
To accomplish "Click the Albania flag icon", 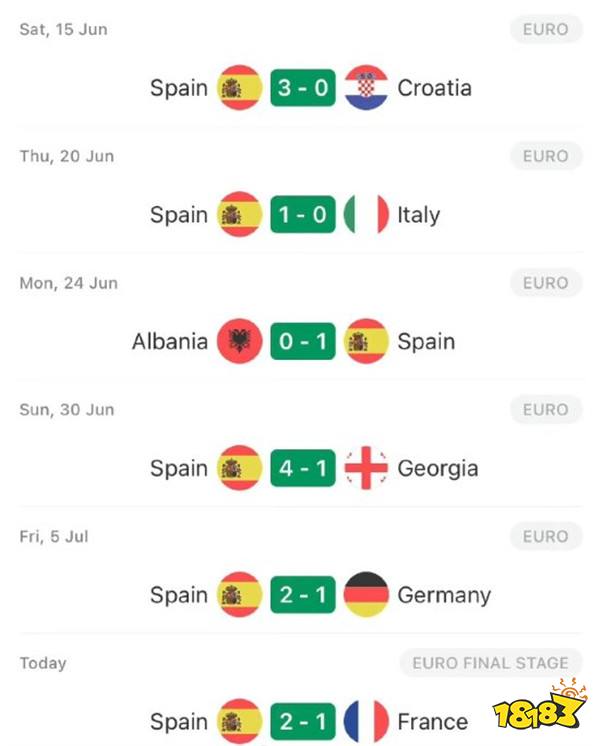I will pyautogui.click(x=239, y=341).
